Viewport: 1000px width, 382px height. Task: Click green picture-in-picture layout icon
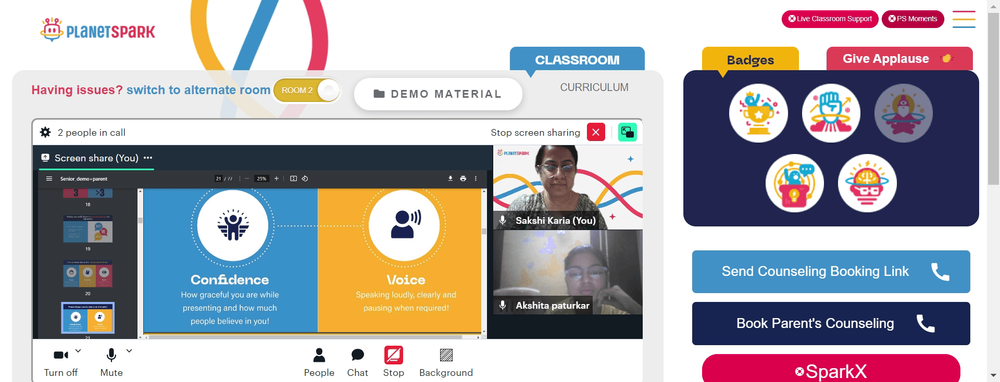coord(628,132)
